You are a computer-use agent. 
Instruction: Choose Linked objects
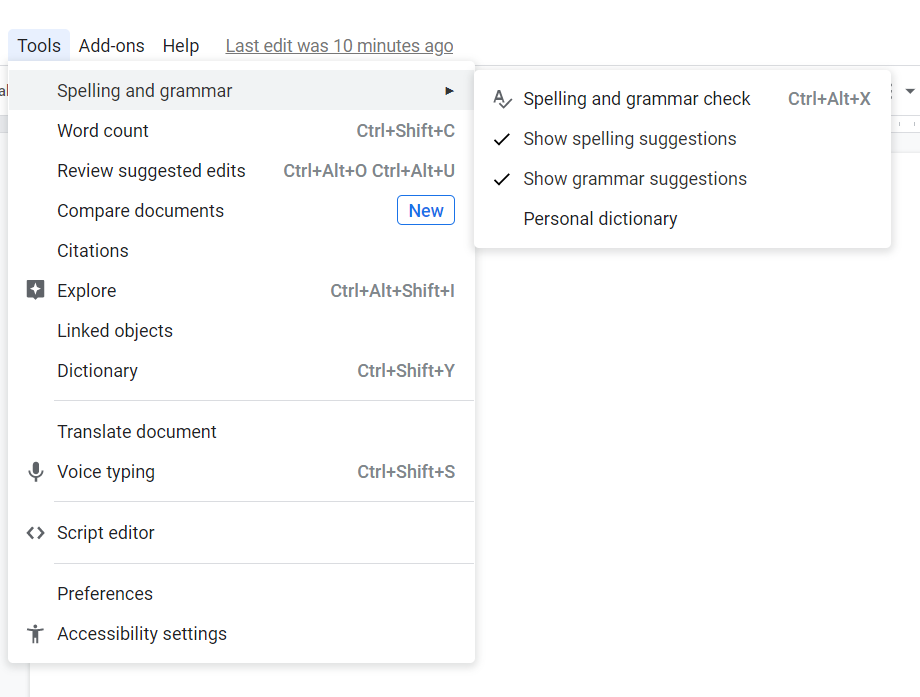tap(241, 330)
